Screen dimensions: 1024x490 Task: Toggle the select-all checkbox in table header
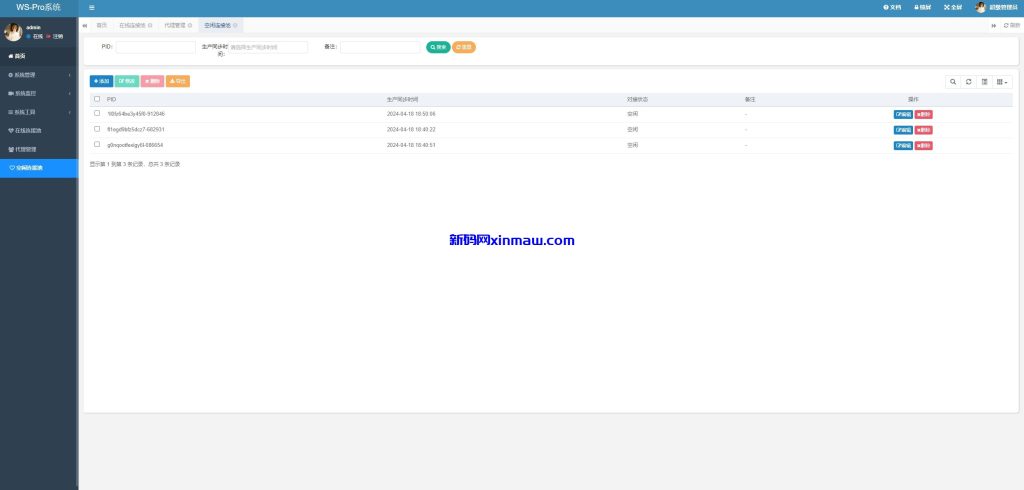coord(97,99)
